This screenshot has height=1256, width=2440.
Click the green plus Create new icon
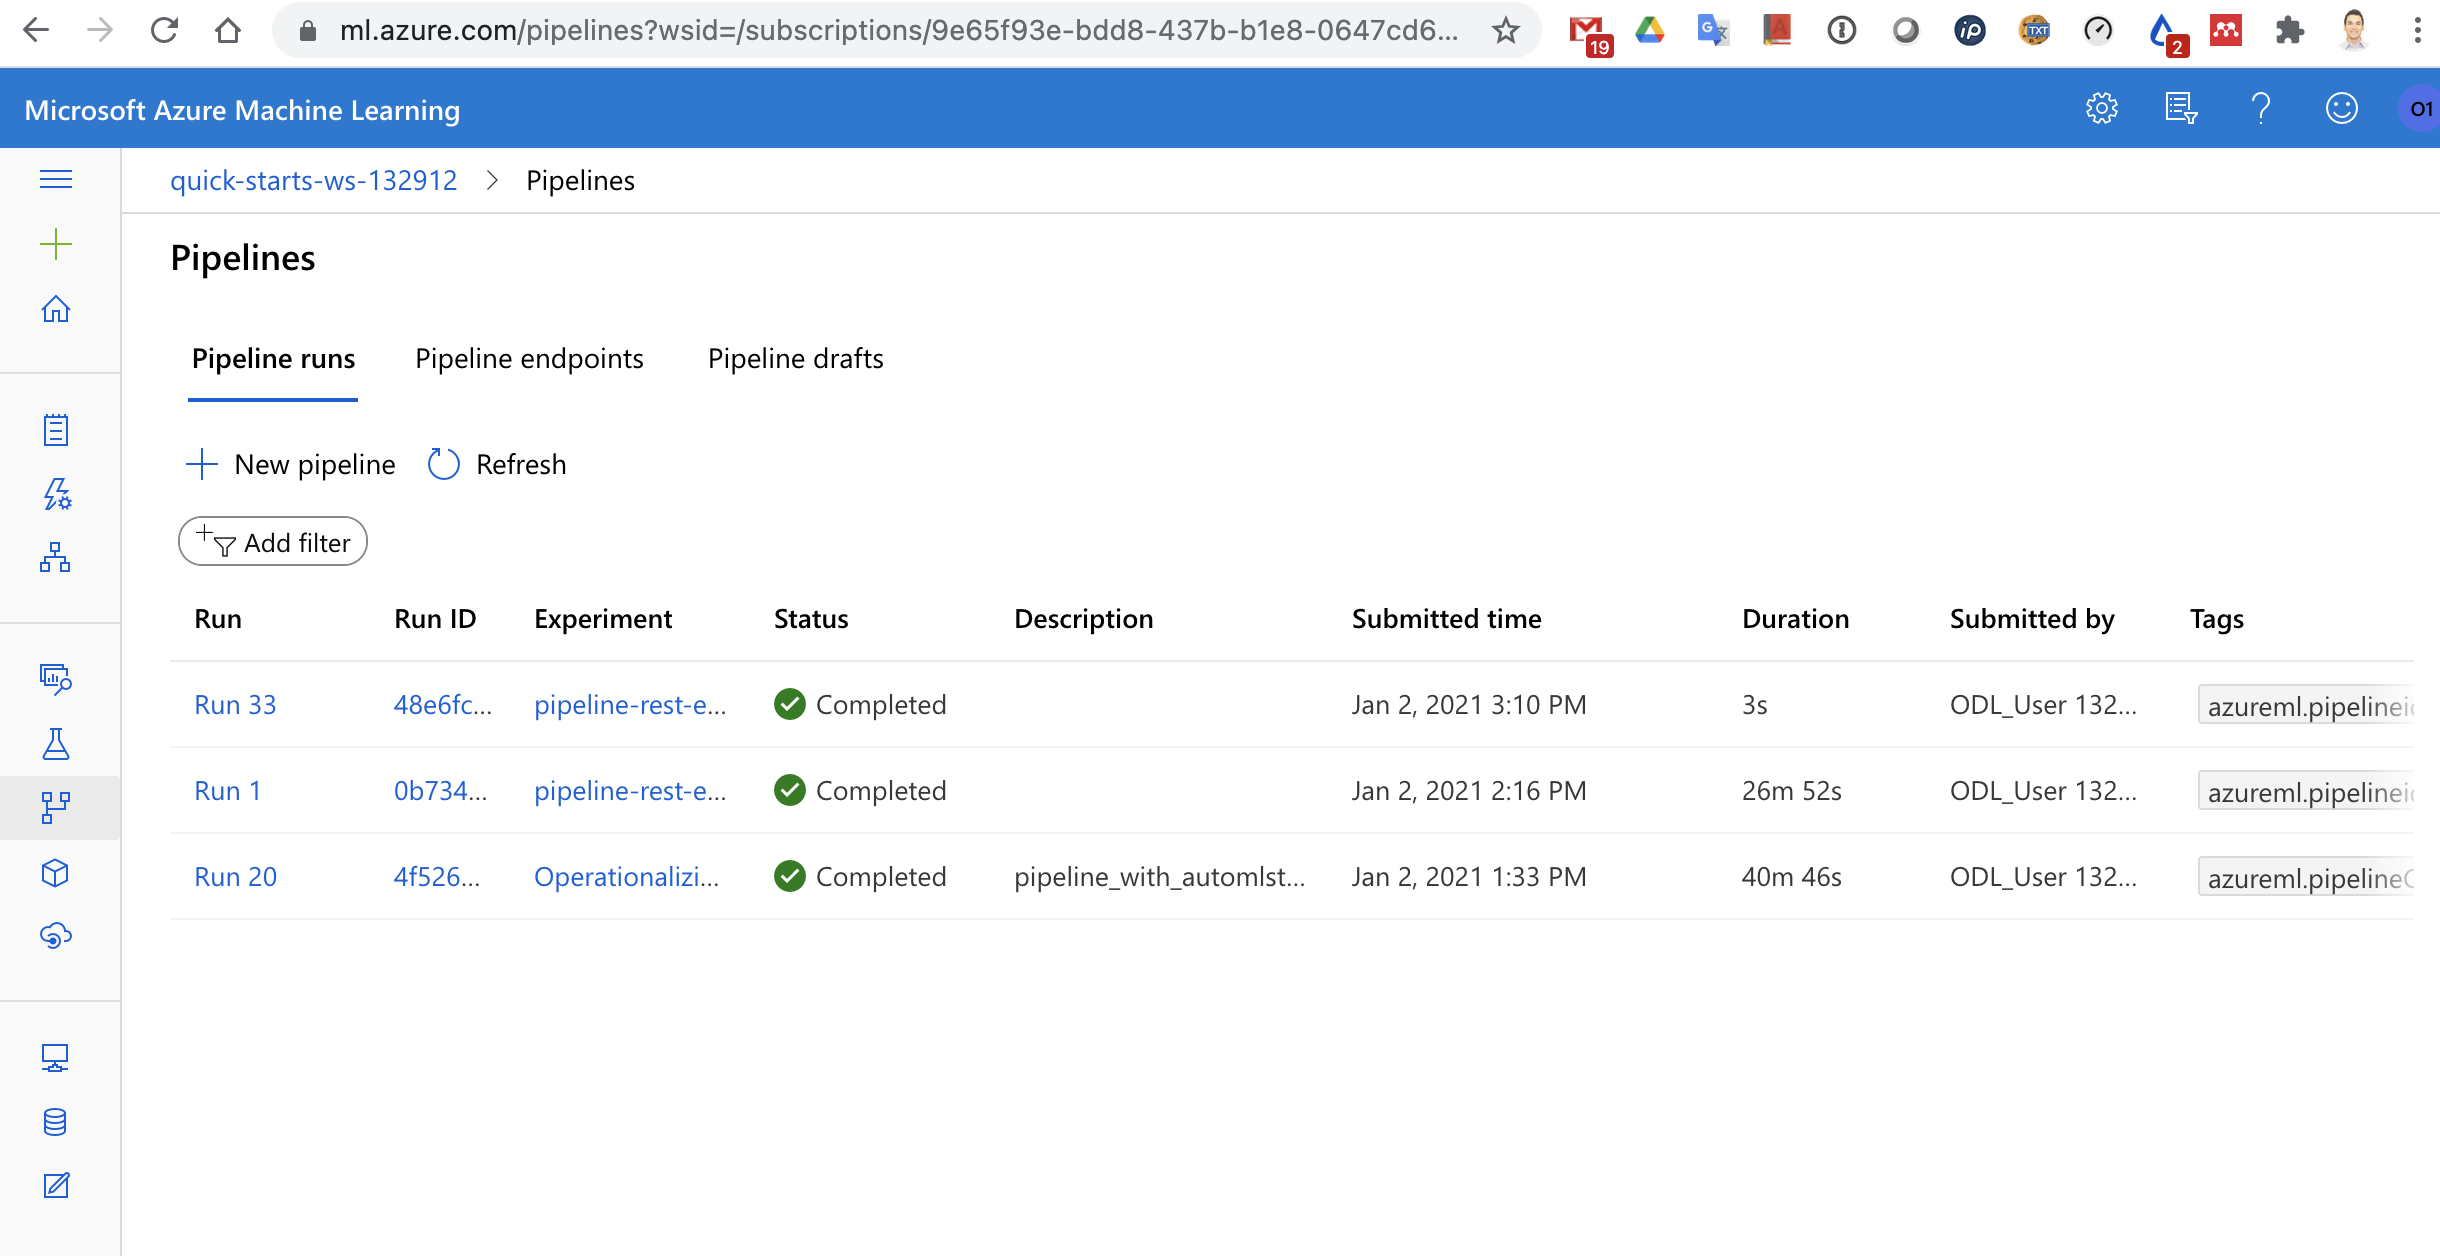[x=56, y=244]
